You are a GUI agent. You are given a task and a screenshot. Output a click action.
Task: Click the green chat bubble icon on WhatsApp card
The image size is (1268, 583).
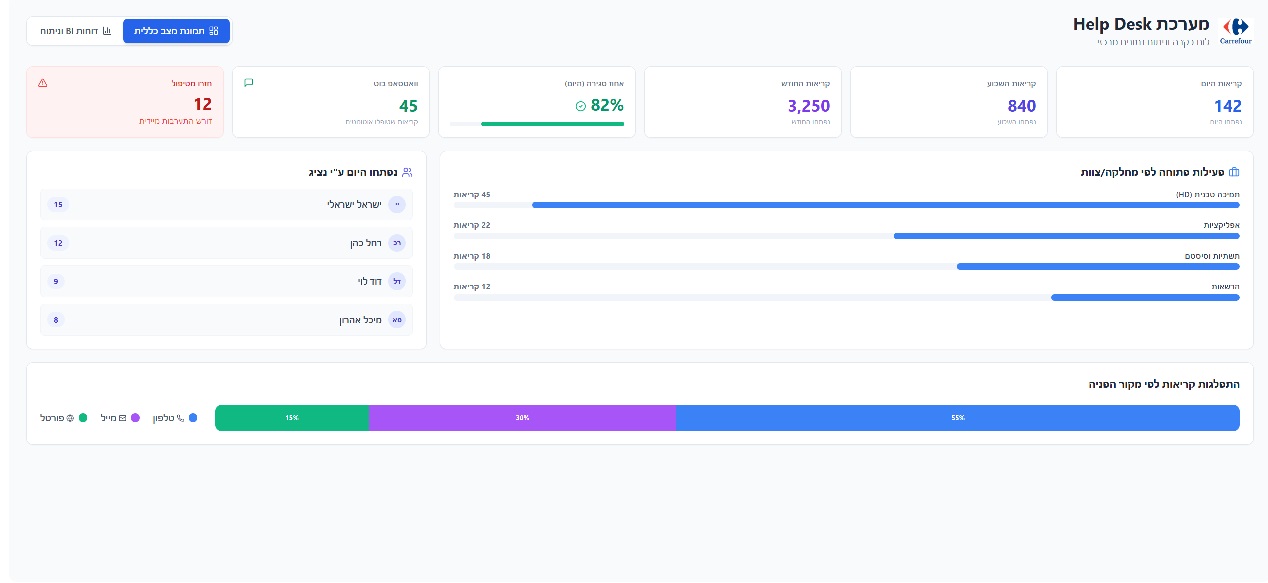[x=249, y=83]
